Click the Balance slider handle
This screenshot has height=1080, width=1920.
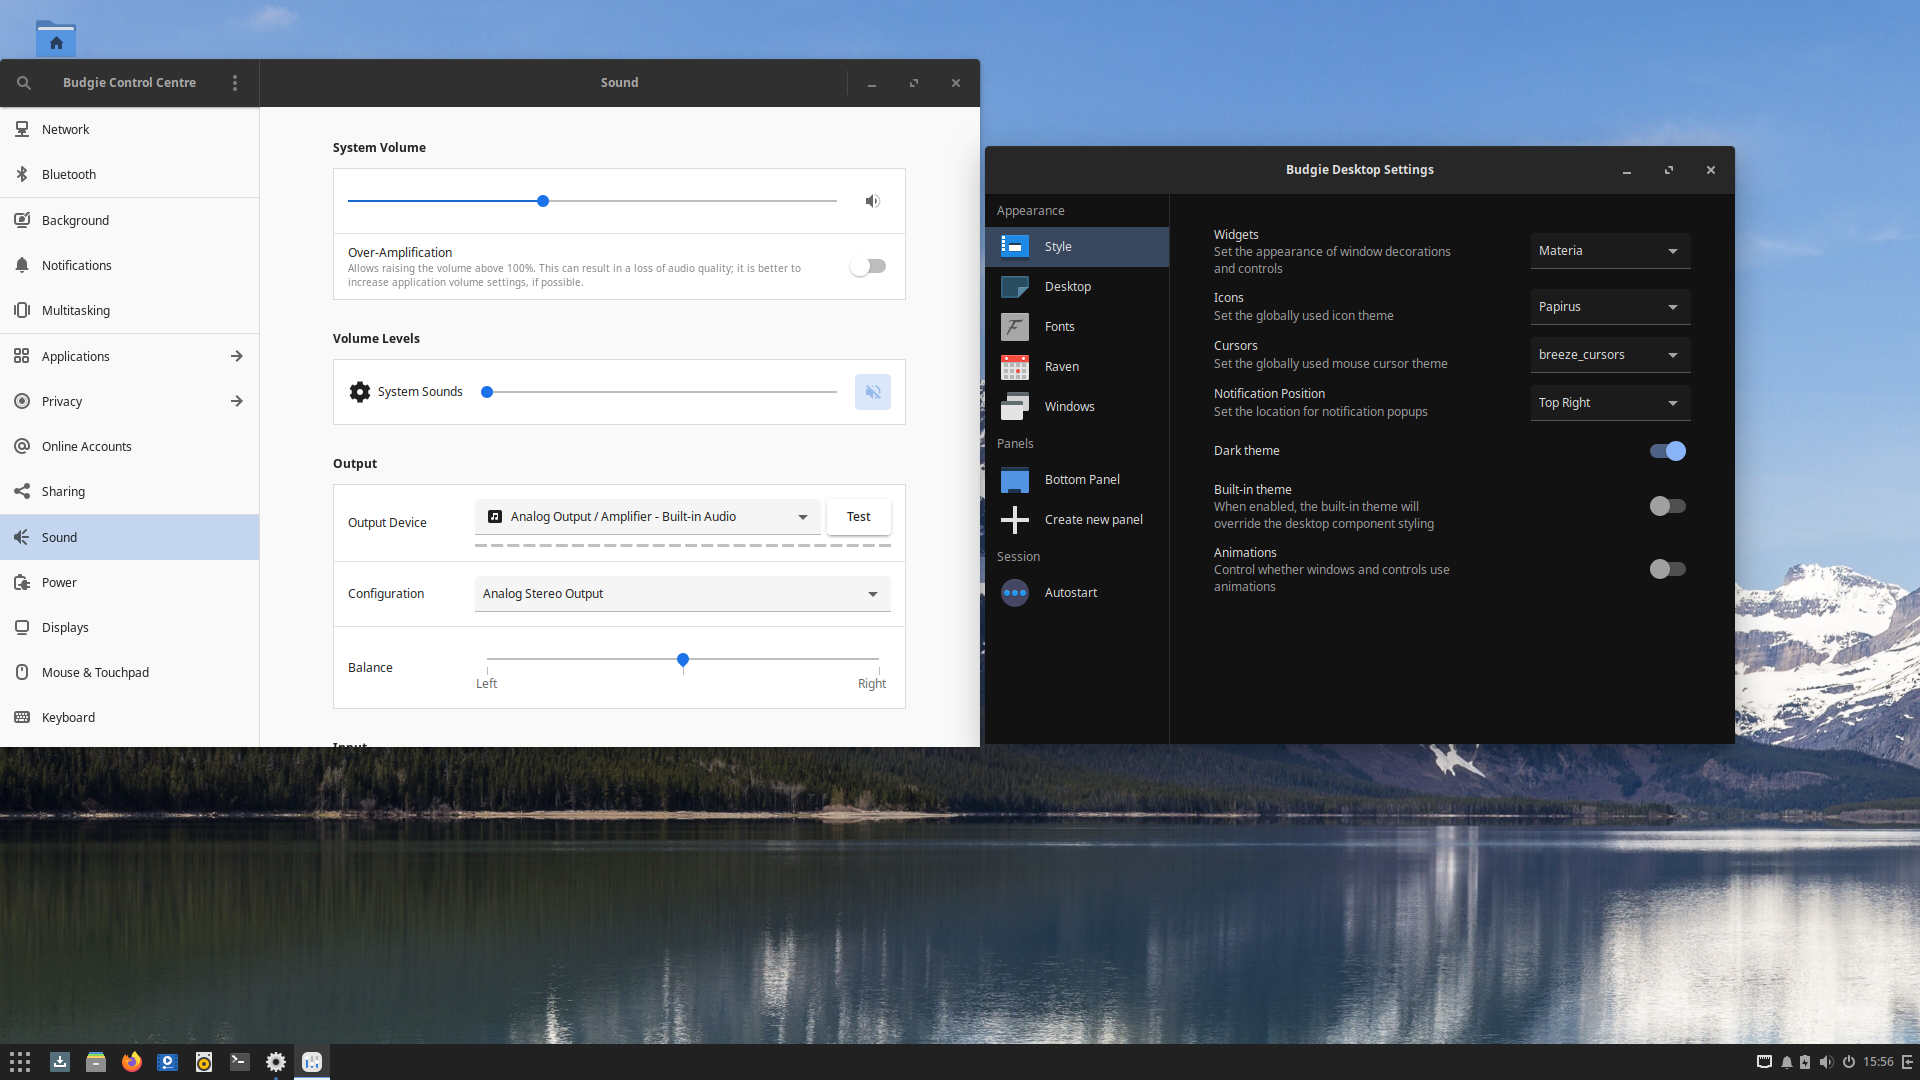point(683,660)
